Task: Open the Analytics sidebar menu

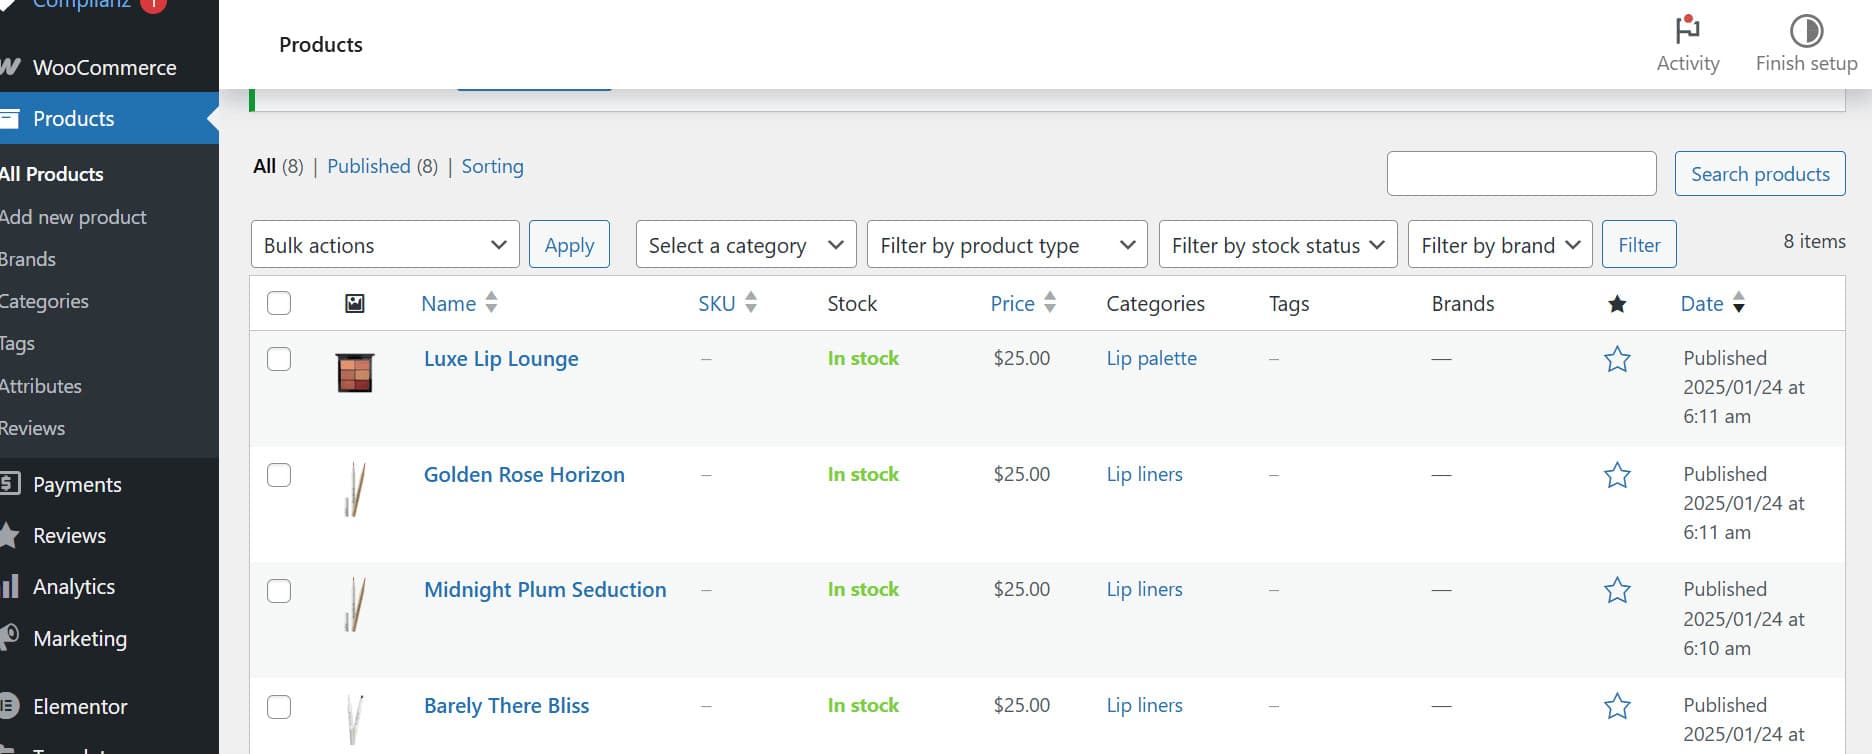Action: pyautogui.click(x=74, y=586)
